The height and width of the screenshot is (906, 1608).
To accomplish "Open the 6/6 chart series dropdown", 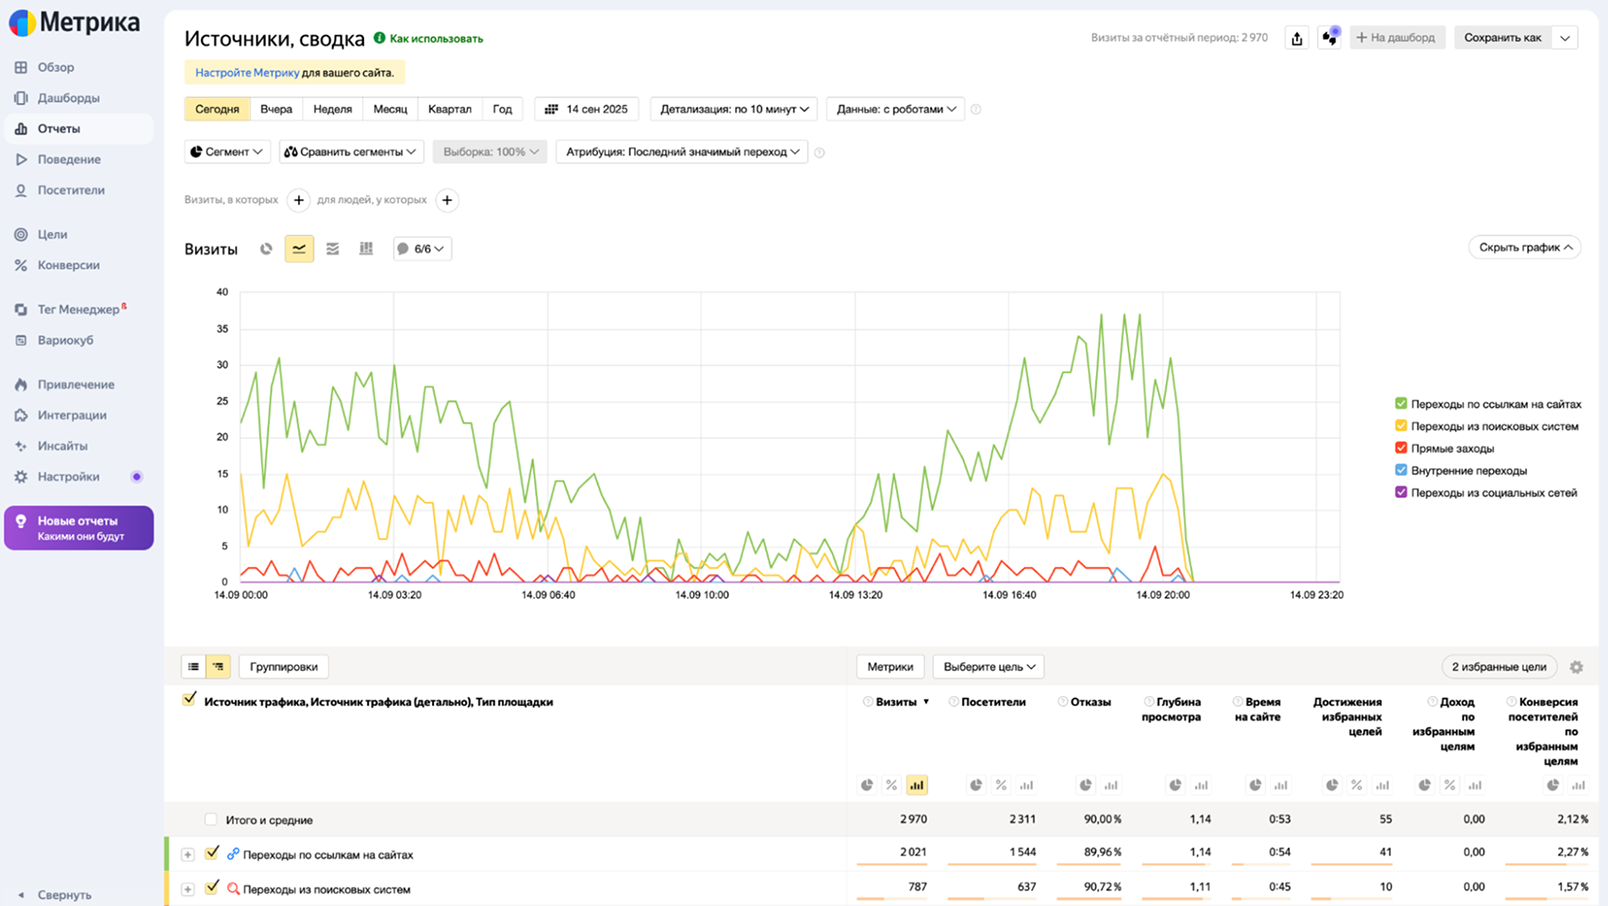I will pyautogui.click(x=422, y=249).
